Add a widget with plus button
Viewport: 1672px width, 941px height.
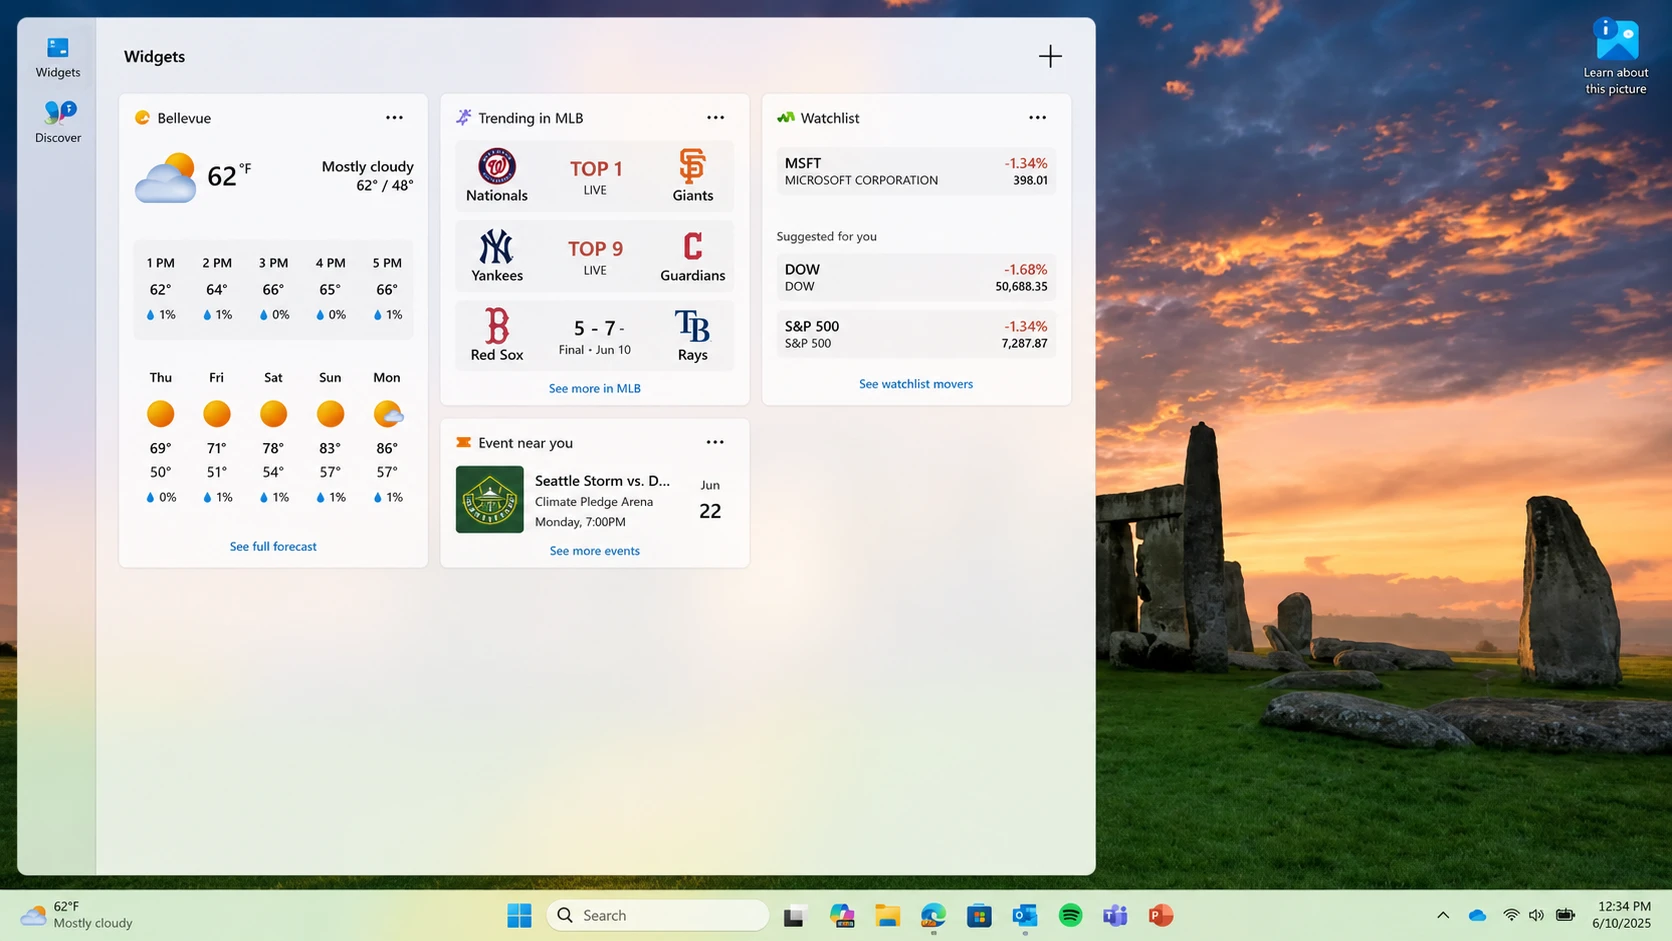pos(1050,56)
